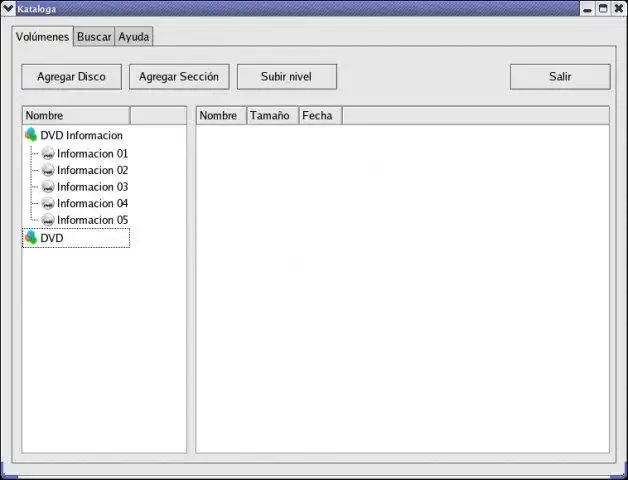Click the disc icon beside Informacion 02
This screenshot has height=480, width=628.
point(48,170)
